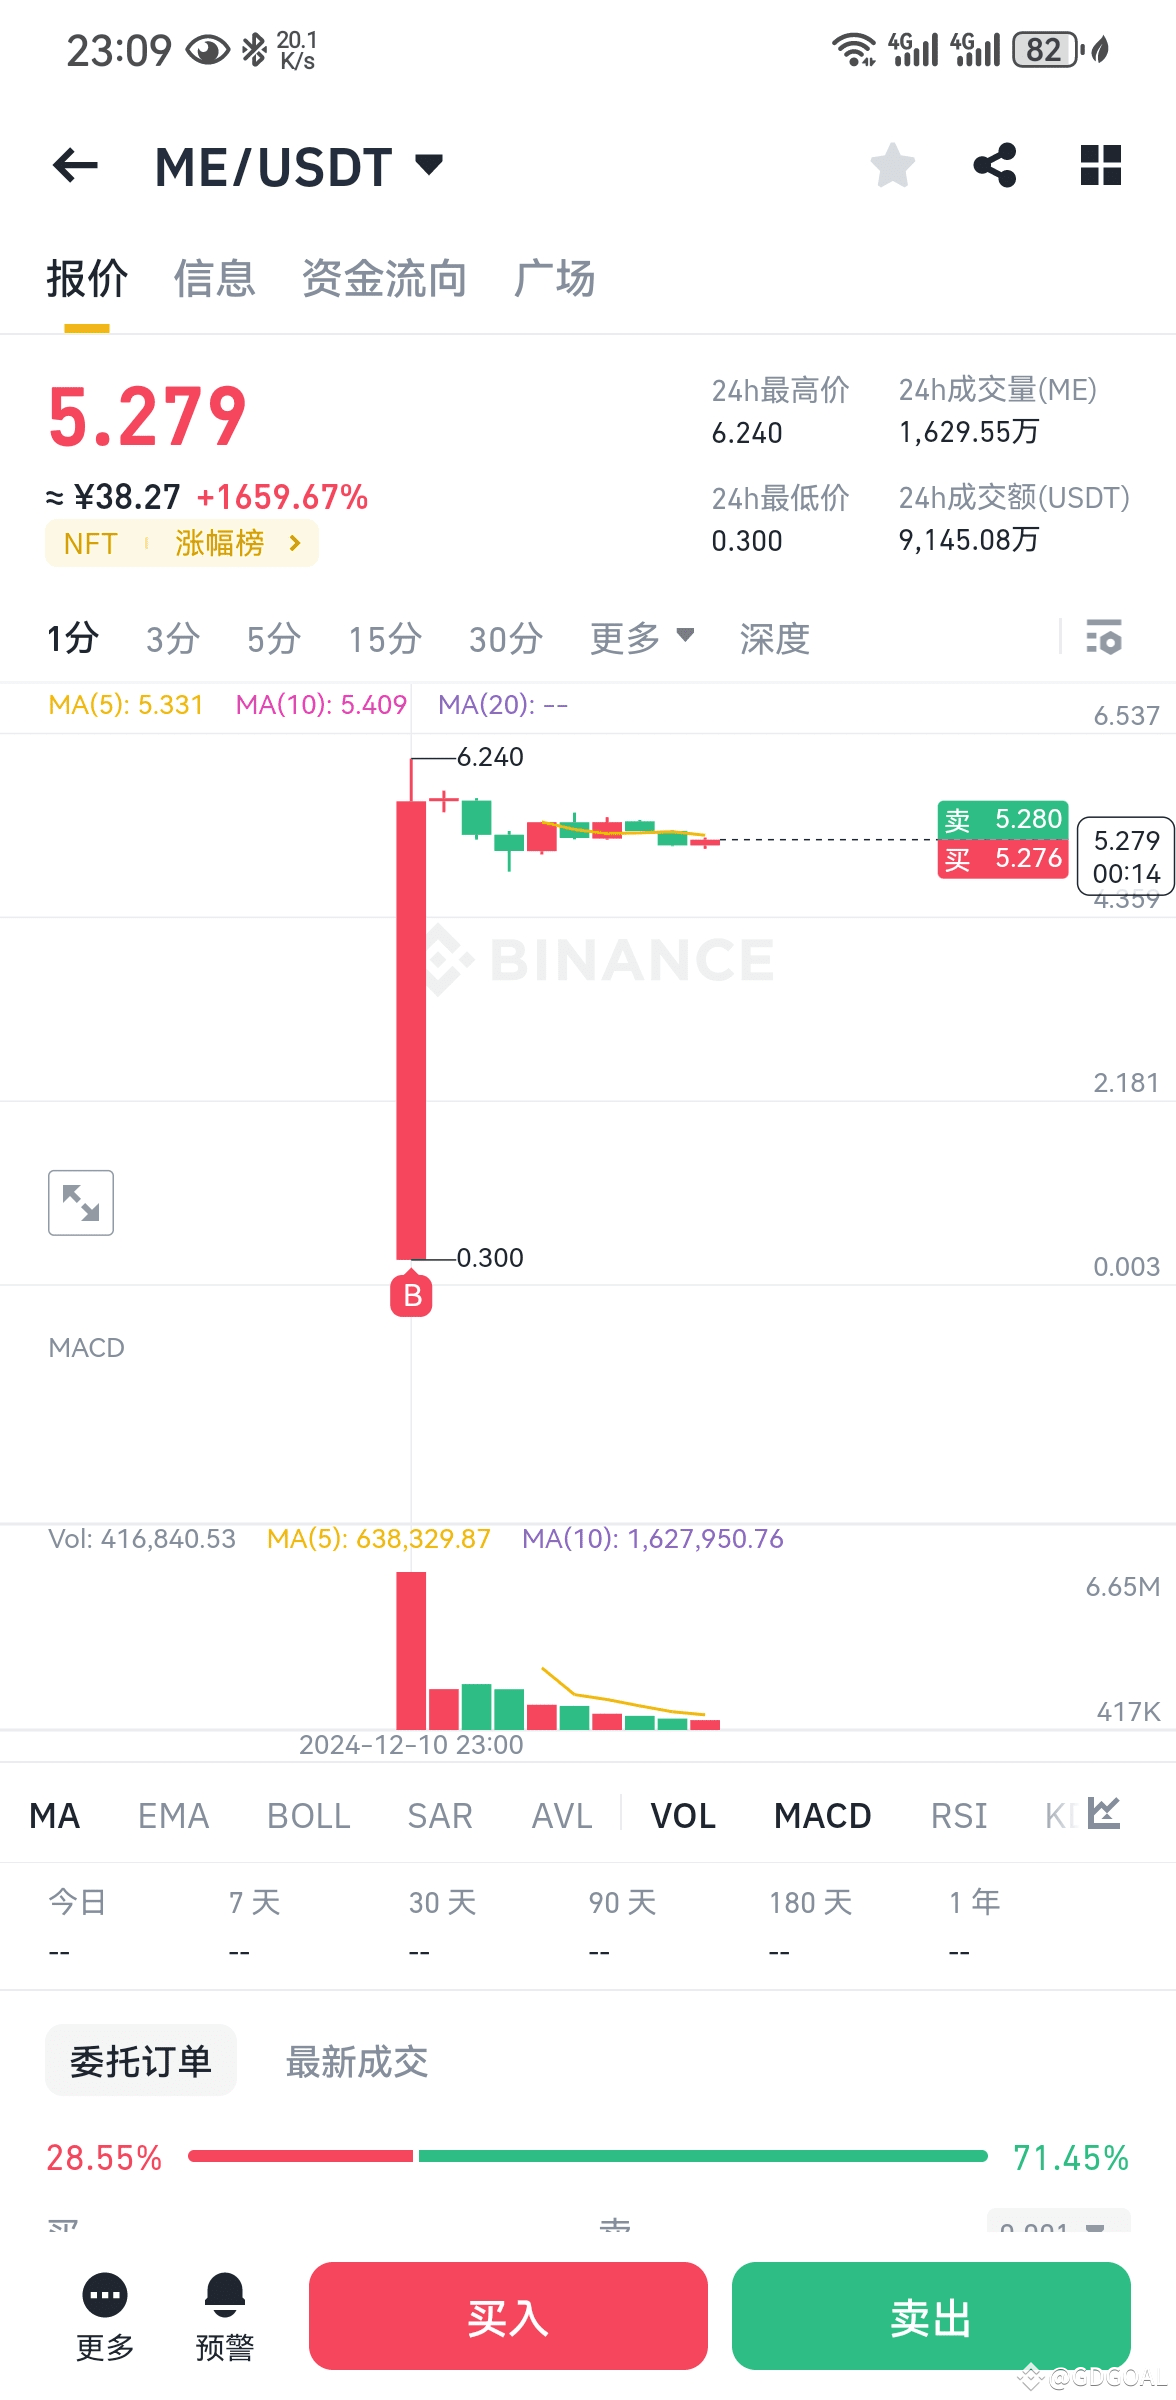The height and width of the screenshot is (2400, 1176).
Task: Expand the 更多 time interval dropdown
Action: click(x=641, y=637)
